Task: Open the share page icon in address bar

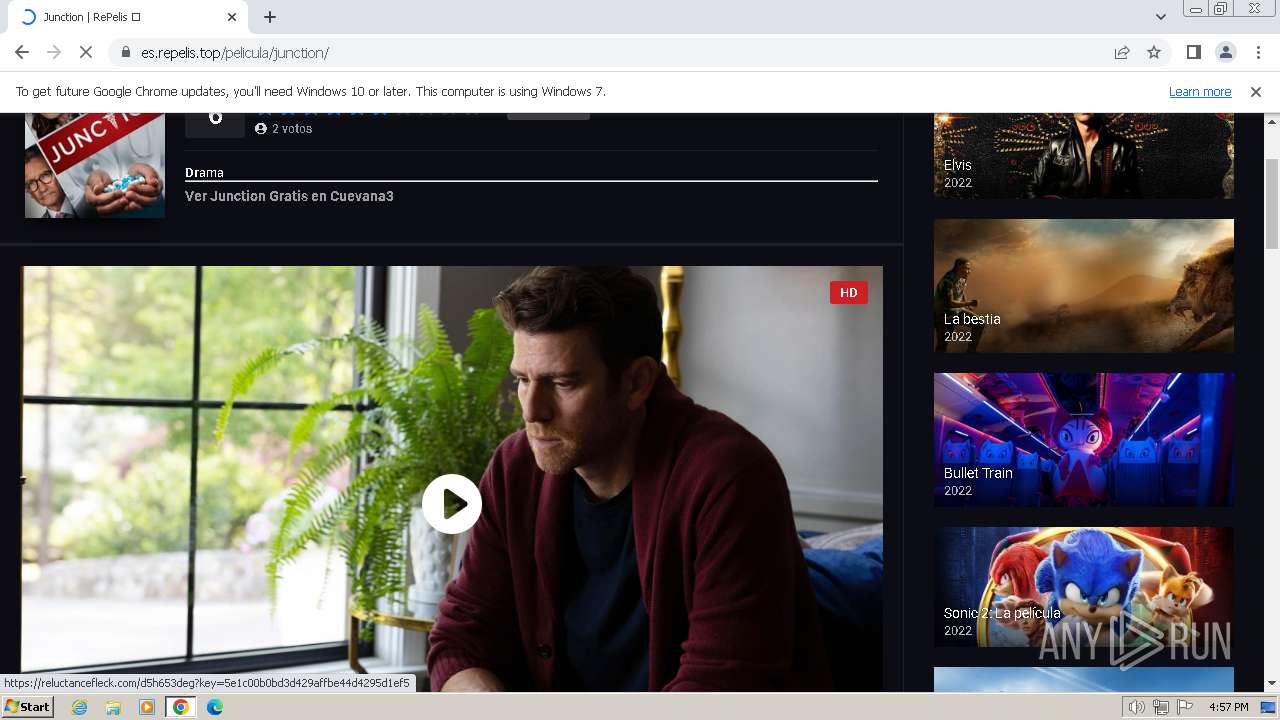Action: (x=1122, y=52)
